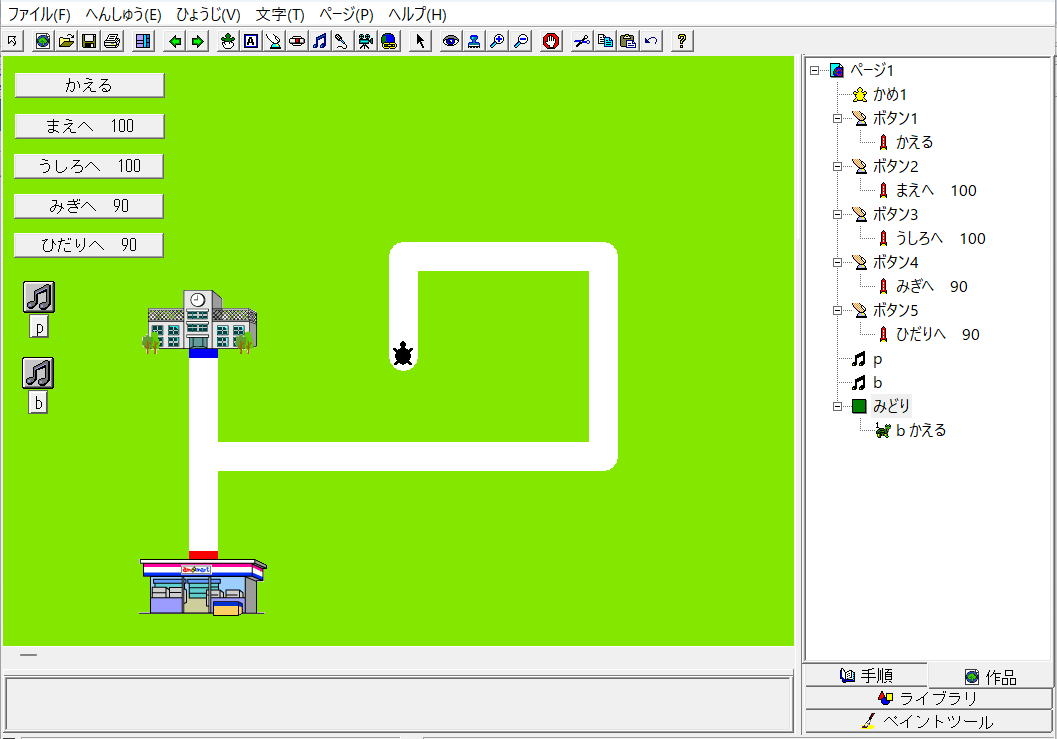Open the ファイル(F) menu
1057x739 pixels.
38,14
